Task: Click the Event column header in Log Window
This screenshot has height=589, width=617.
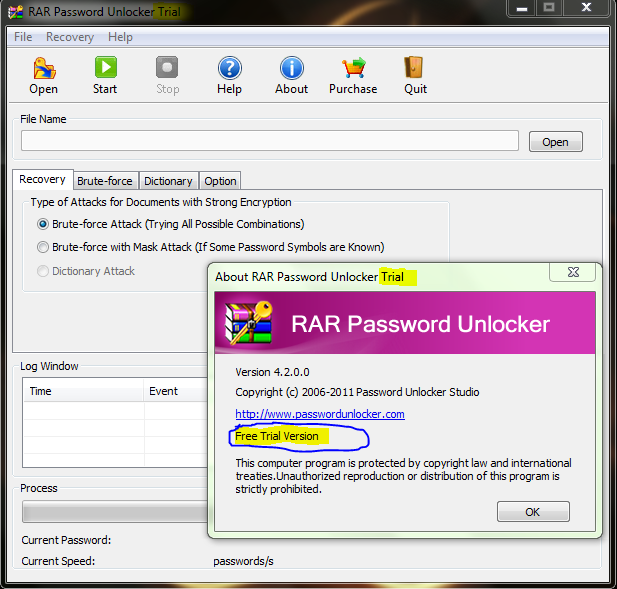Action: [x=176, y=391]
